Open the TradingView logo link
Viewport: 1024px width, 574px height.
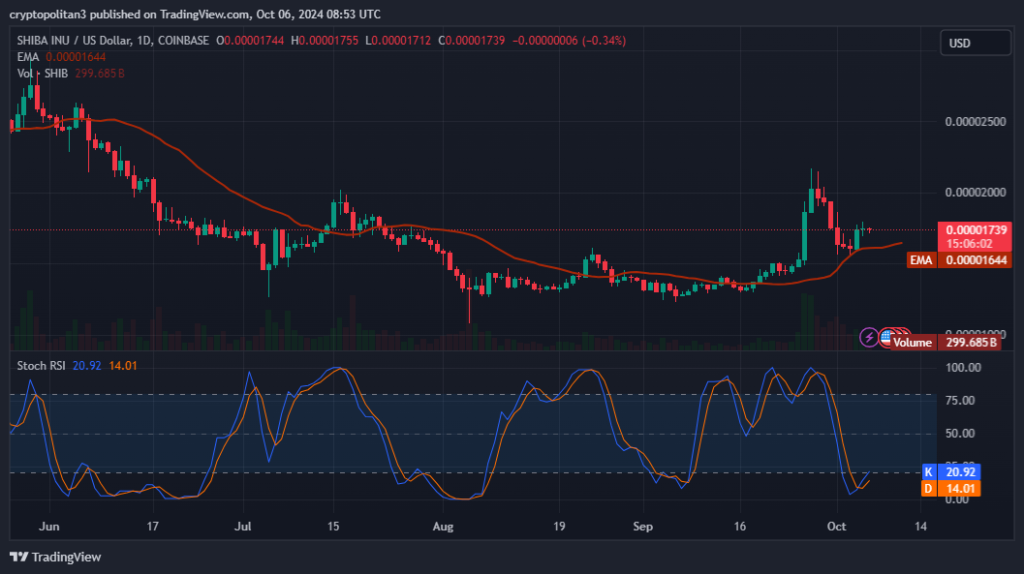56,557
